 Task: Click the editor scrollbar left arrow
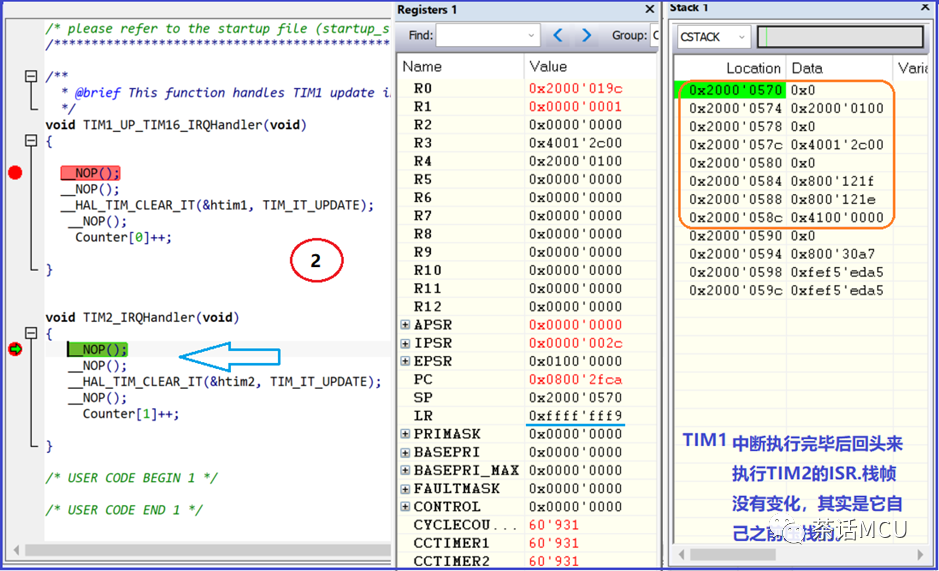click(x=16, y=550)
